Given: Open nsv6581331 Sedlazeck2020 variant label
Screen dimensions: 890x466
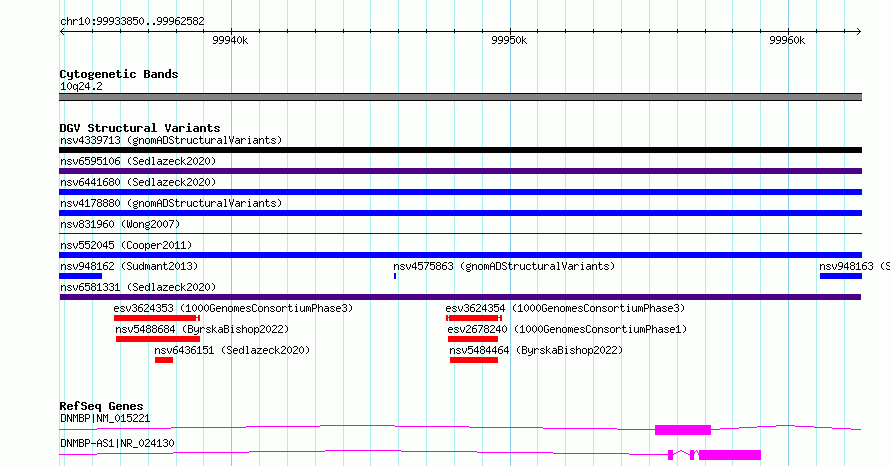Looking at the screenshot, I should pos(138,287).
